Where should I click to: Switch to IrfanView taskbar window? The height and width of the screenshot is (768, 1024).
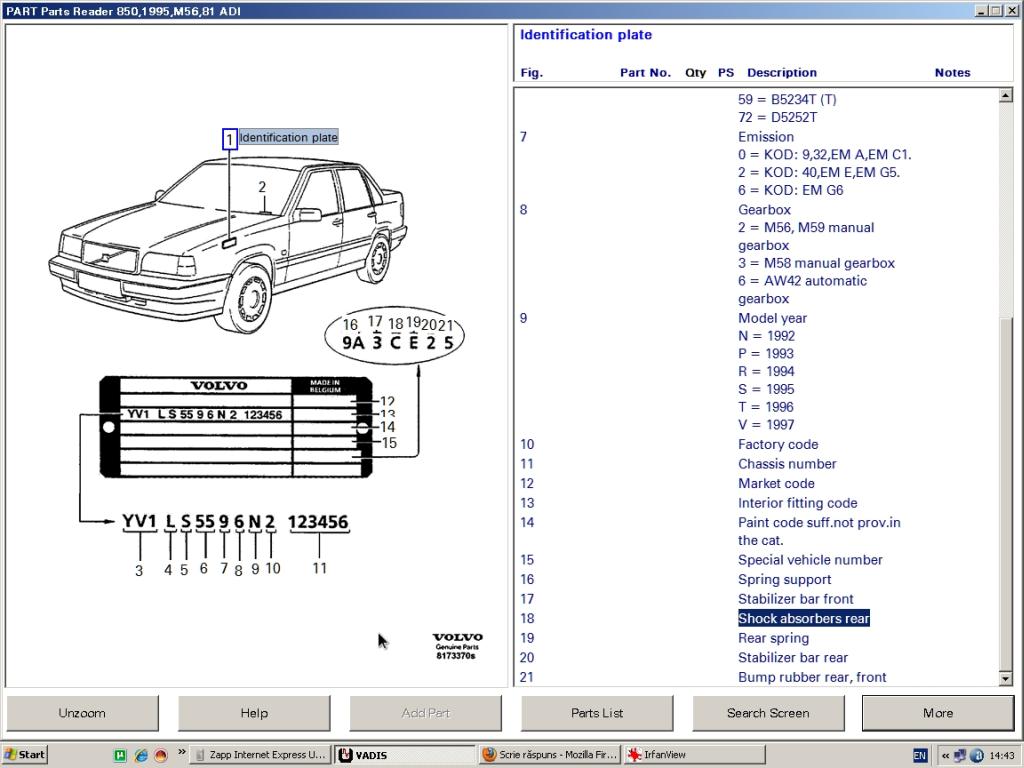point(694,754)
